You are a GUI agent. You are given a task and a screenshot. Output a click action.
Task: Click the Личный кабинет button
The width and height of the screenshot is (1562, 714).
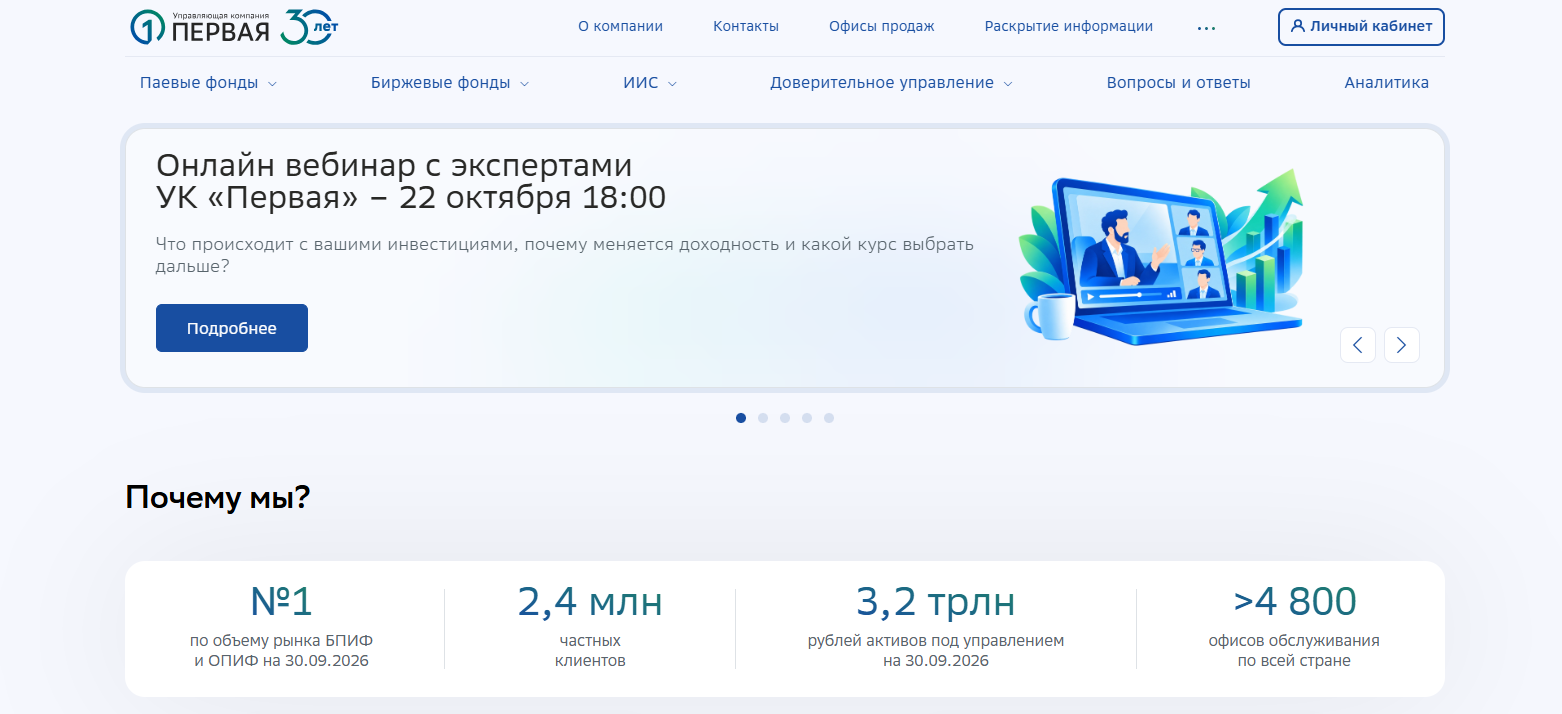[1361, 27]
